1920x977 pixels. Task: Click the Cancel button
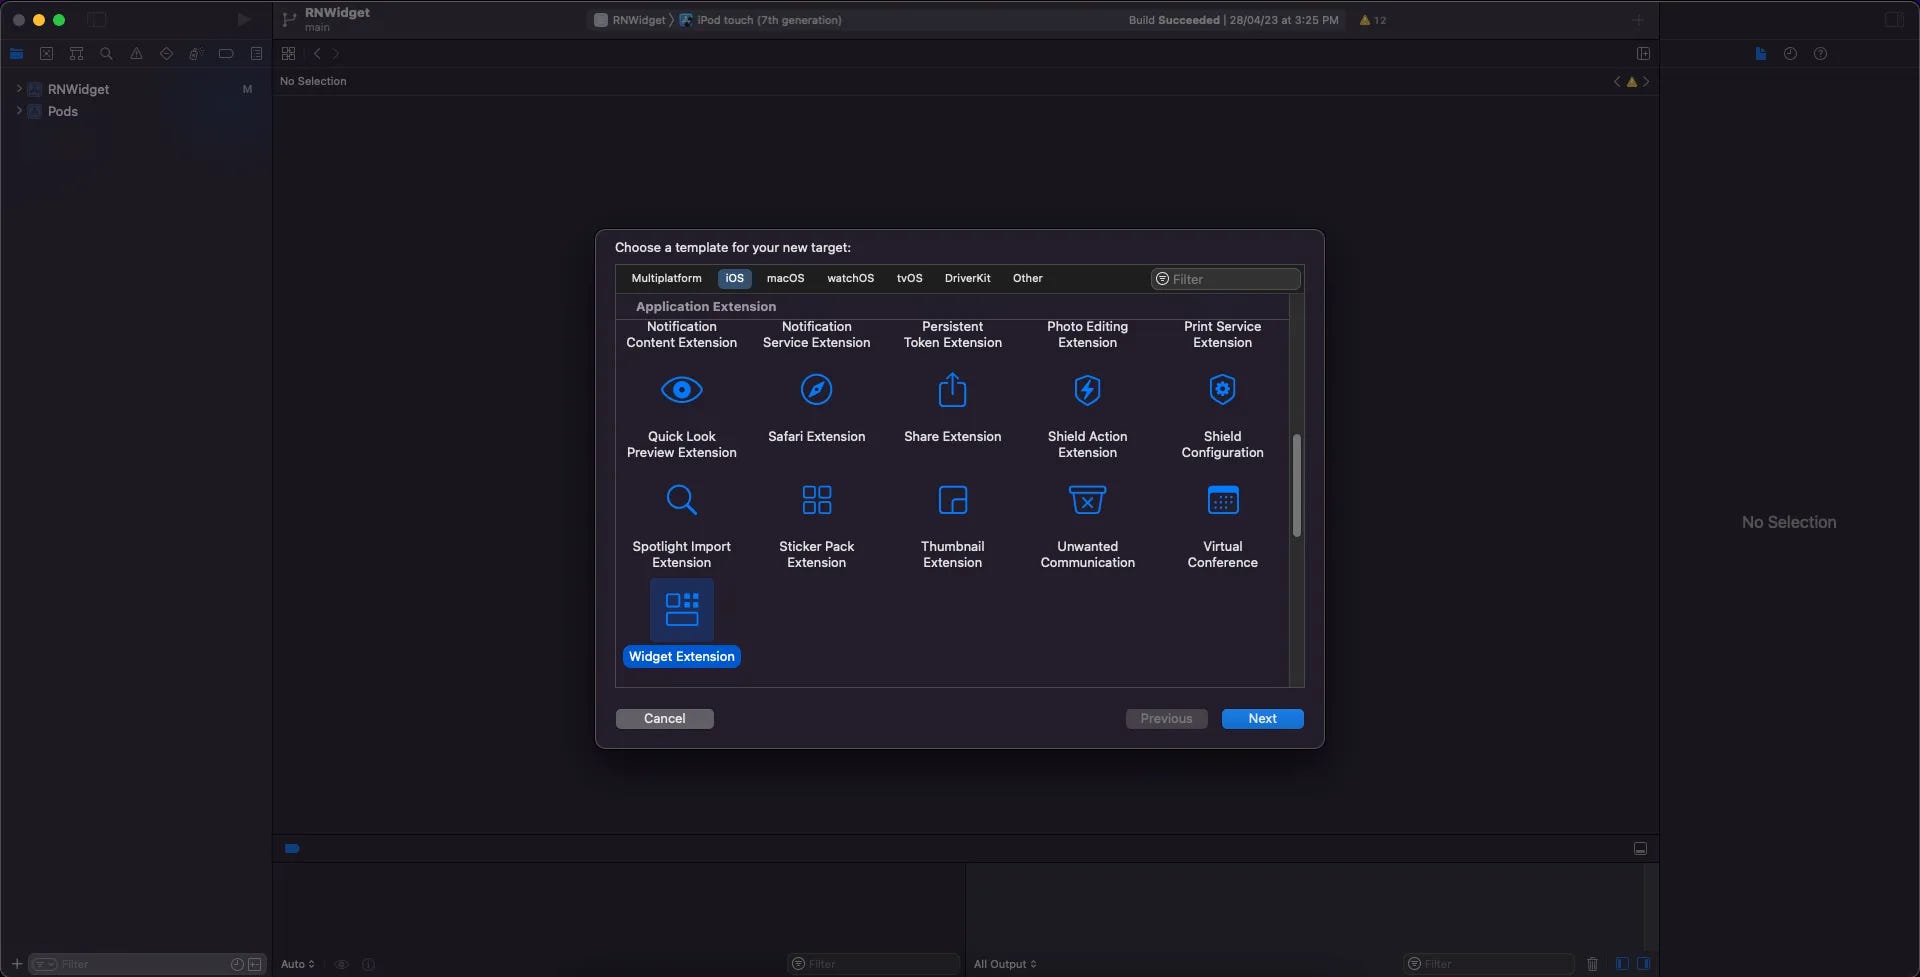pyautogui.click(x=665, y=719)
